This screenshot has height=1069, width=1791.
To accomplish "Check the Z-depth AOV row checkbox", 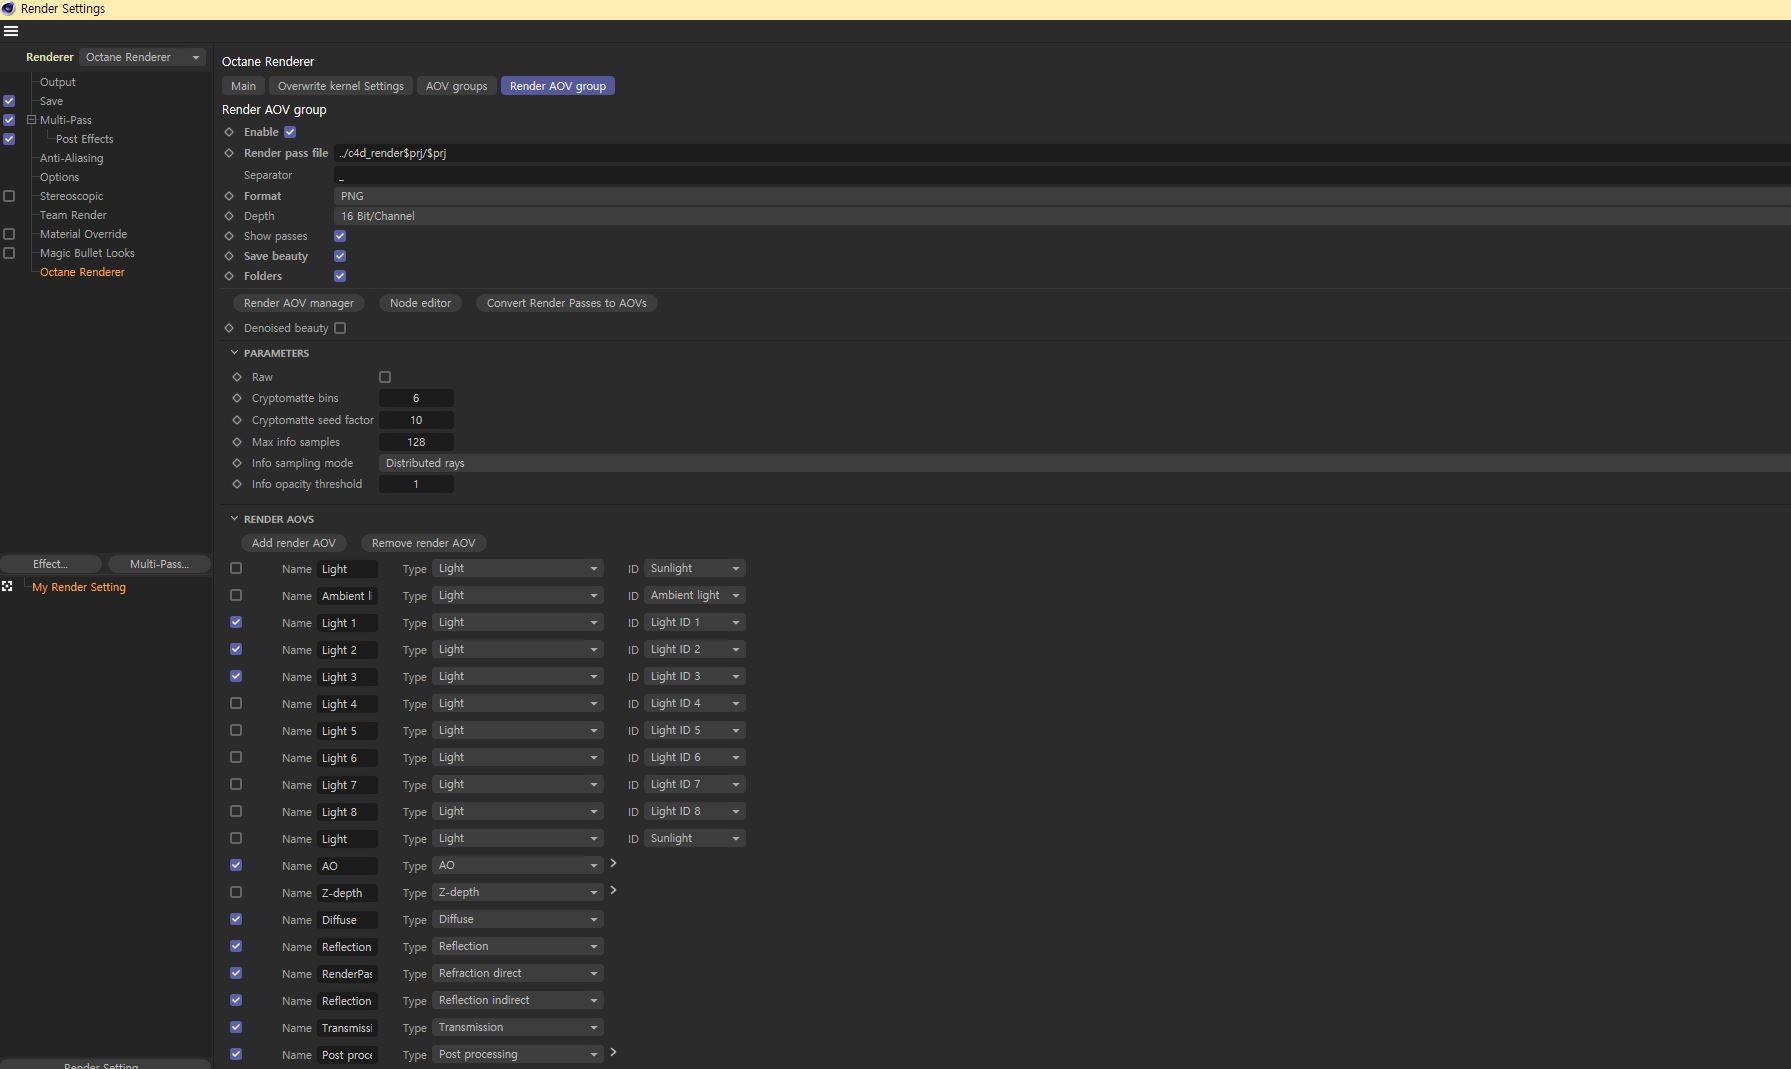I will tap(236, 892).
